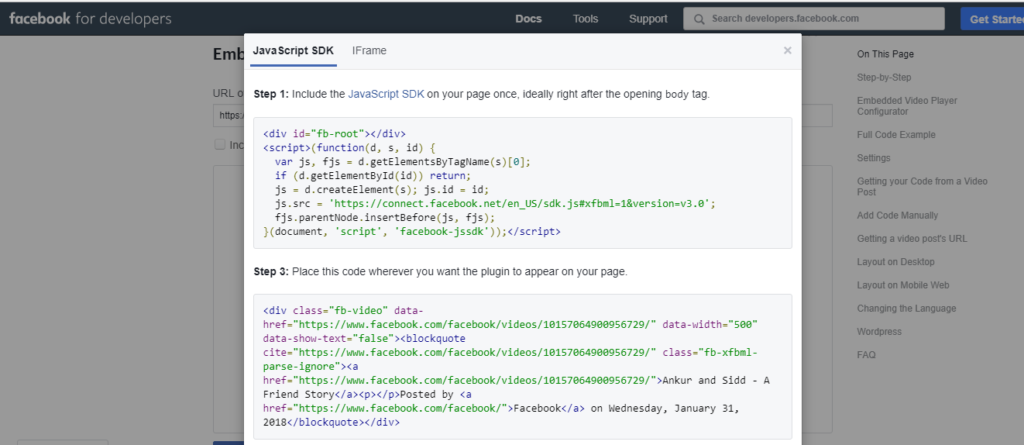Jump to the FAQ section
This screenshot has width=1024, height=445.
pos(866,355)
